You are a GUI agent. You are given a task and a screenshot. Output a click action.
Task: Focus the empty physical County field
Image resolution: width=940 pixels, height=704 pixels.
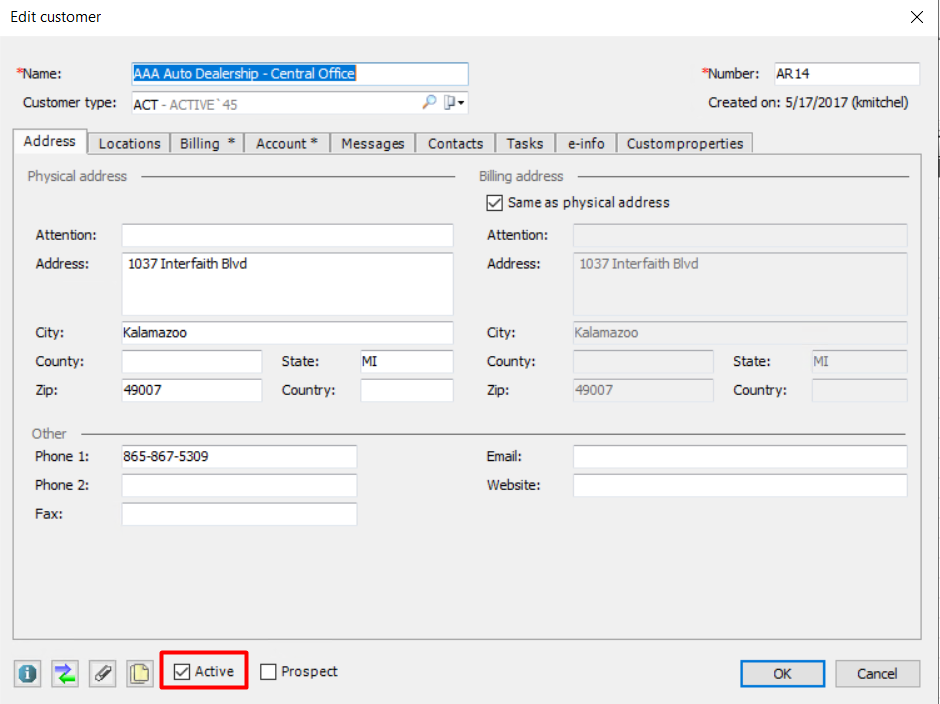(x=192, y=362)
